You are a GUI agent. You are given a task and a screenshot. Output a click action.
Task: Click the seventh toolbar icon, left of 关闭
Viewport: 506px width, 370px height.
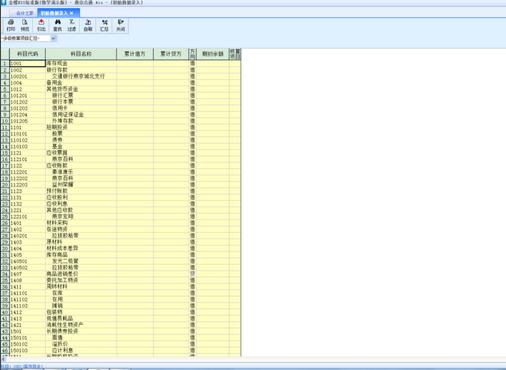pos(104,25)
